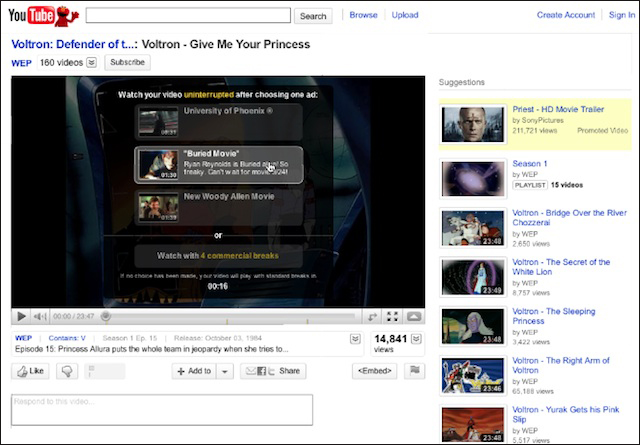Dislike the video with thumbs down
The width and height of the screenshot is (640, 445).
(67, 371)
